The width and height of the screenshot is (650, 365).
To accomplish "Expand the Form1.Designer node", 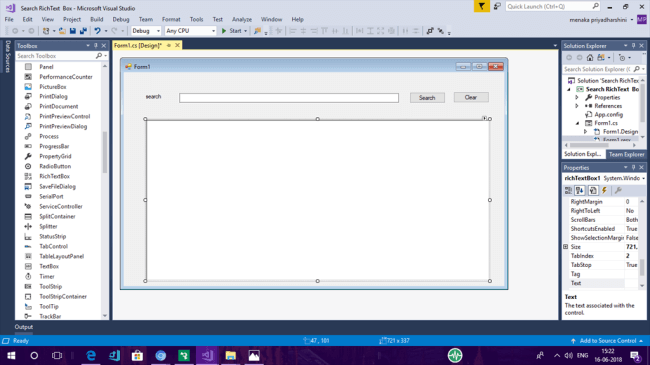I will (x=585, y=131).
